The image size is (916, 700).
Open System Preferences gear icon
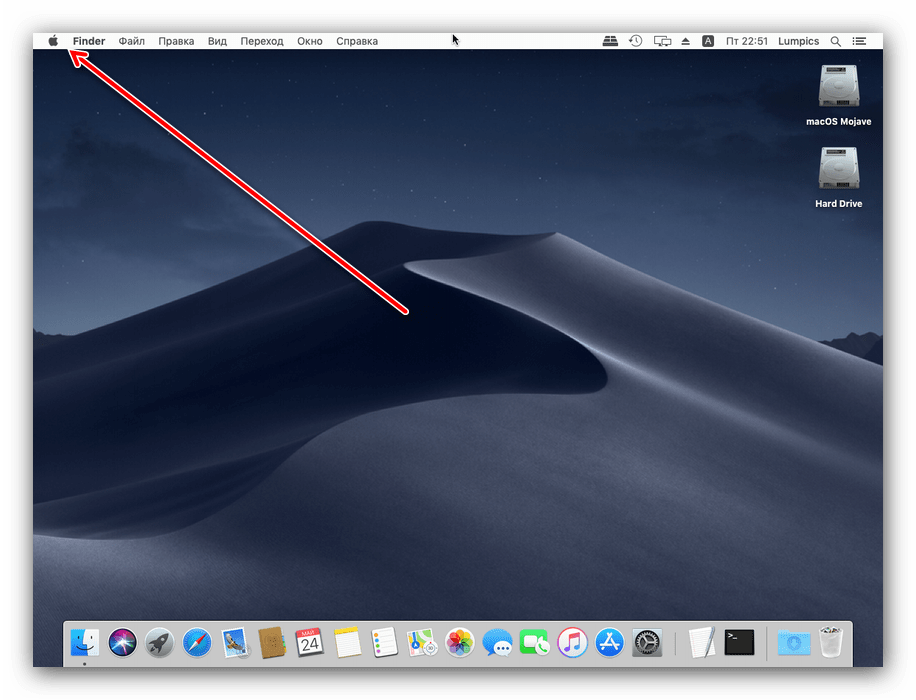[x=647, y=642]
